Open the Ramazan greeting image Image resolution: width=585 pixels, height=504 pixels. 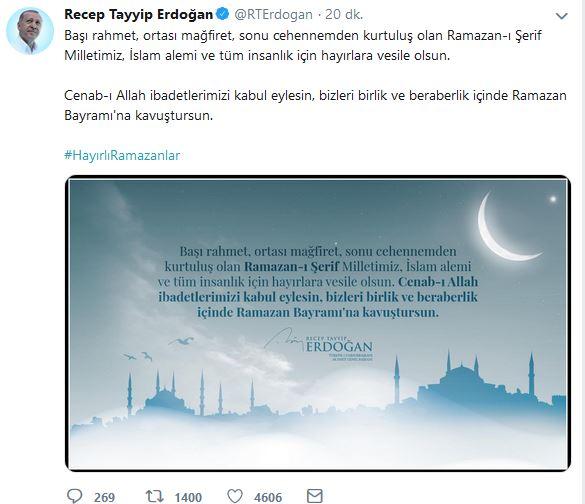click(318, 323)
